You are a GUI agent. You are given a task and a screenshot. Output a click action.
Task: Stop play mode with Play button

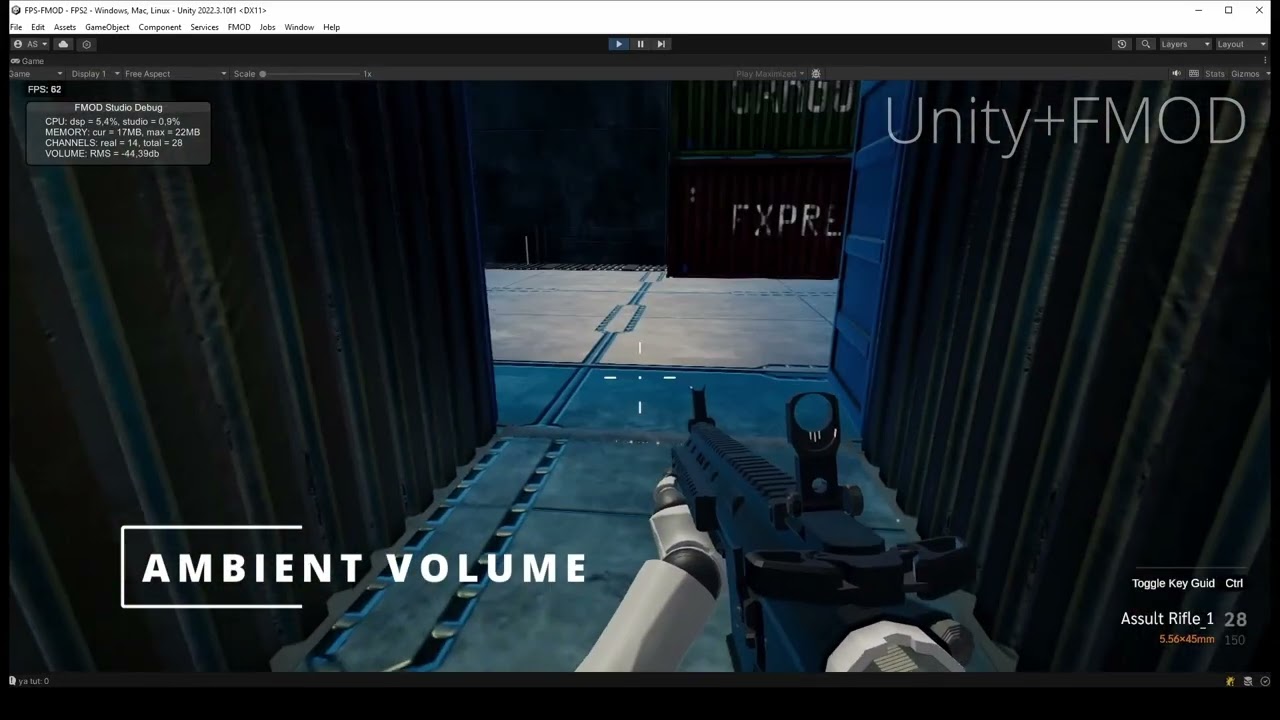(x=618, y=44)
